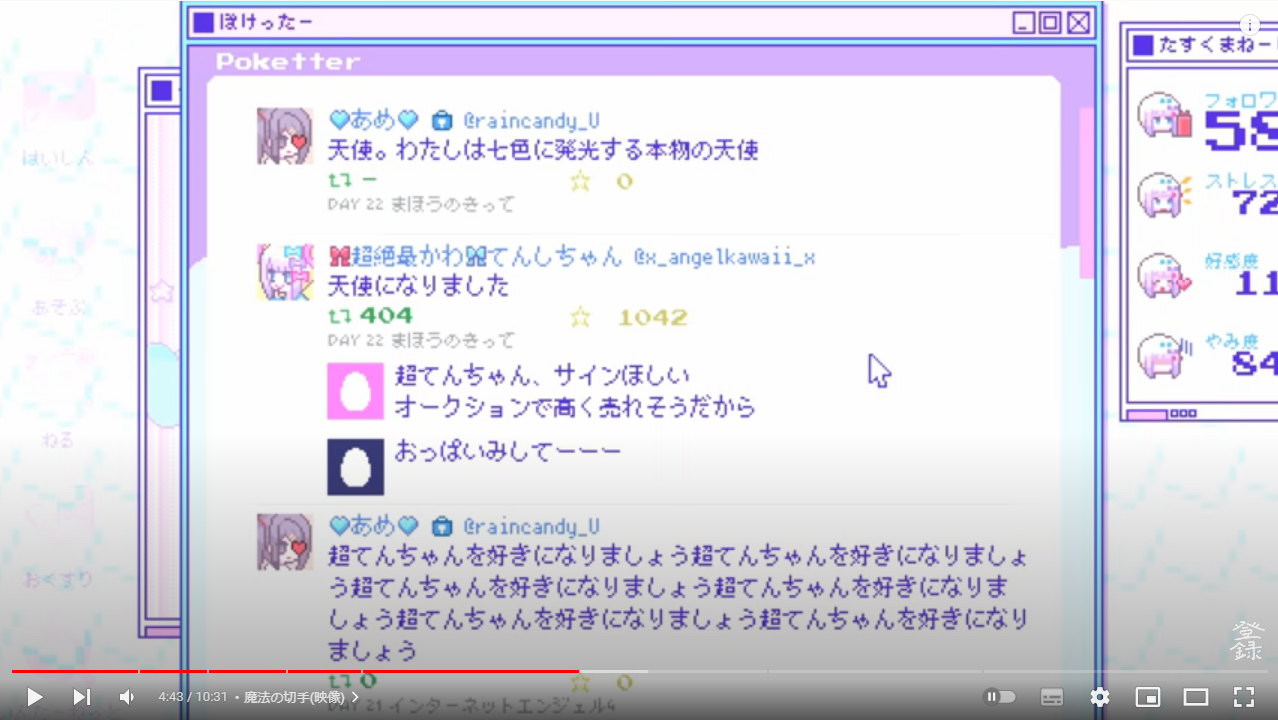The image size is (1278, 720).
Task: Open the @x_angelkawaii_x handle
Action: pos(724,258)
